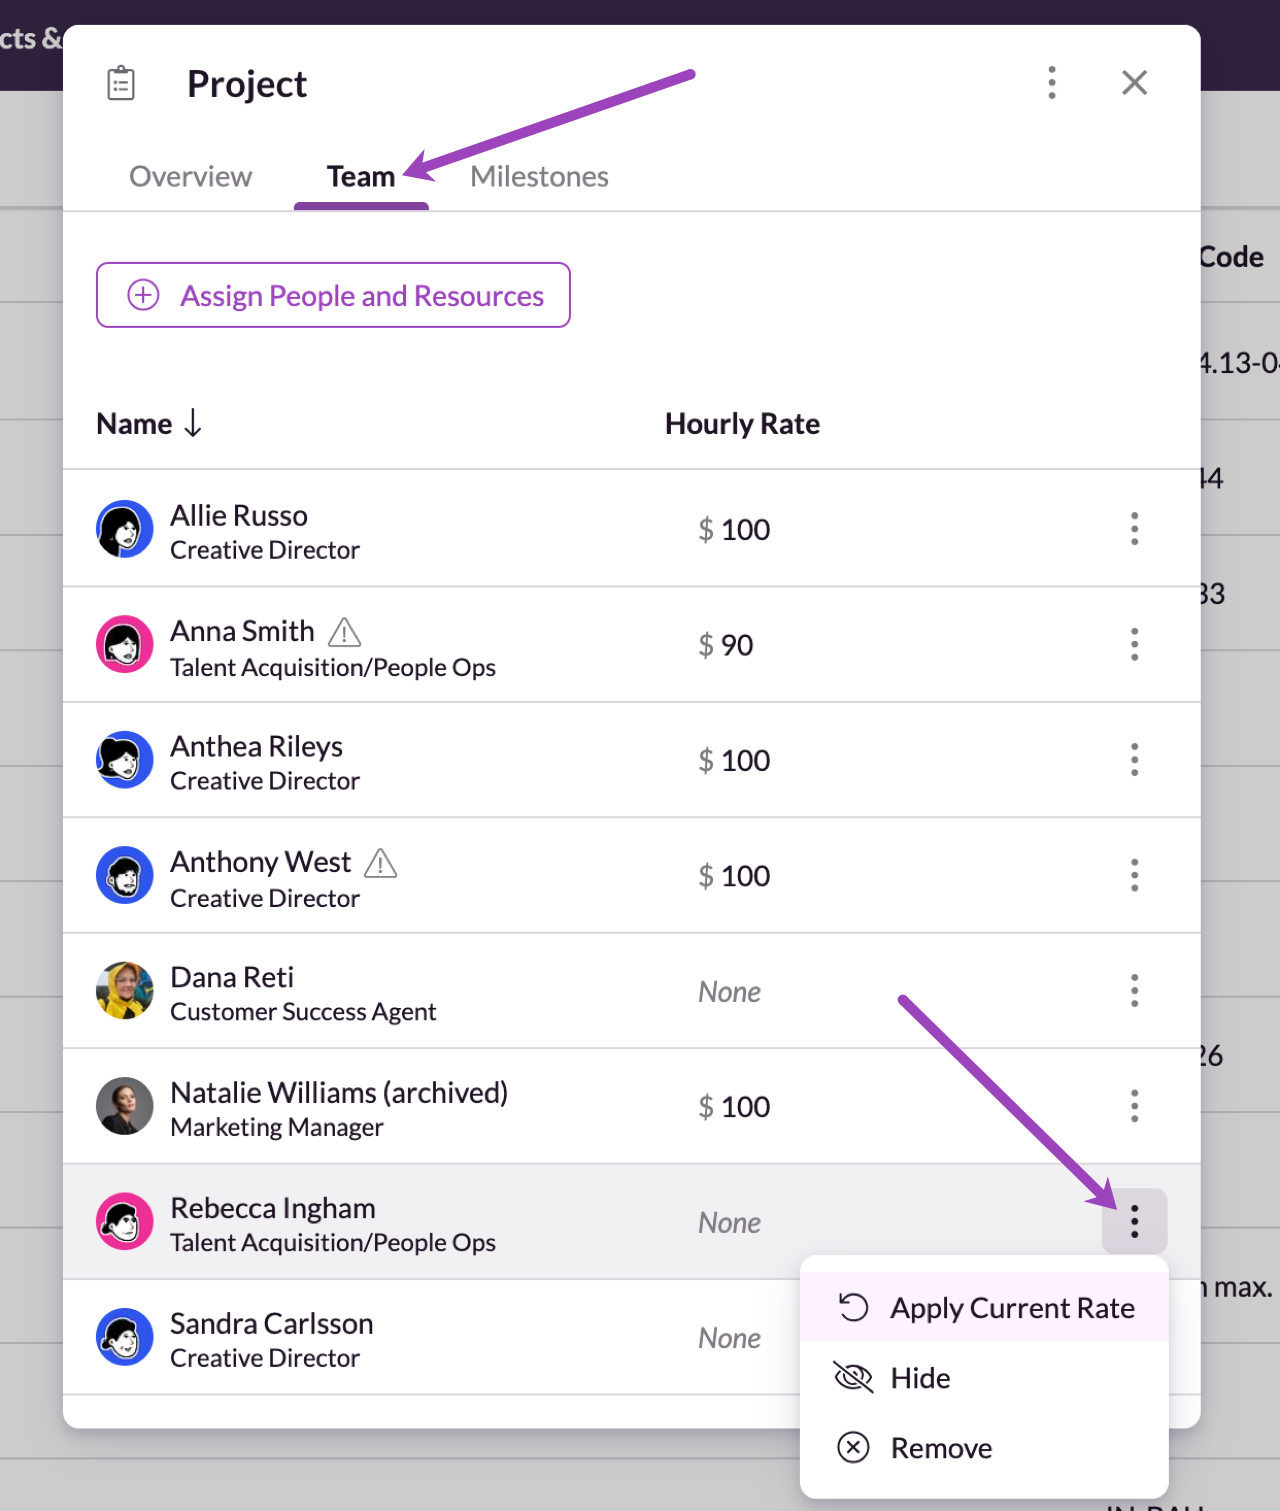Click Allie Russo's avatar
The width and height of the screenshot is (1280, 1511).
[125, 529]
